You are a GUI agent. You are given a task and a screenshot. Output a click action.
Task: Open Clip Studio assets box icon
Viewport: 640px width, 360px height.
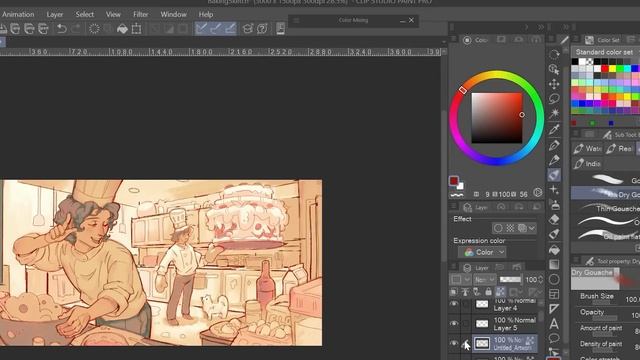click(247, 29)
